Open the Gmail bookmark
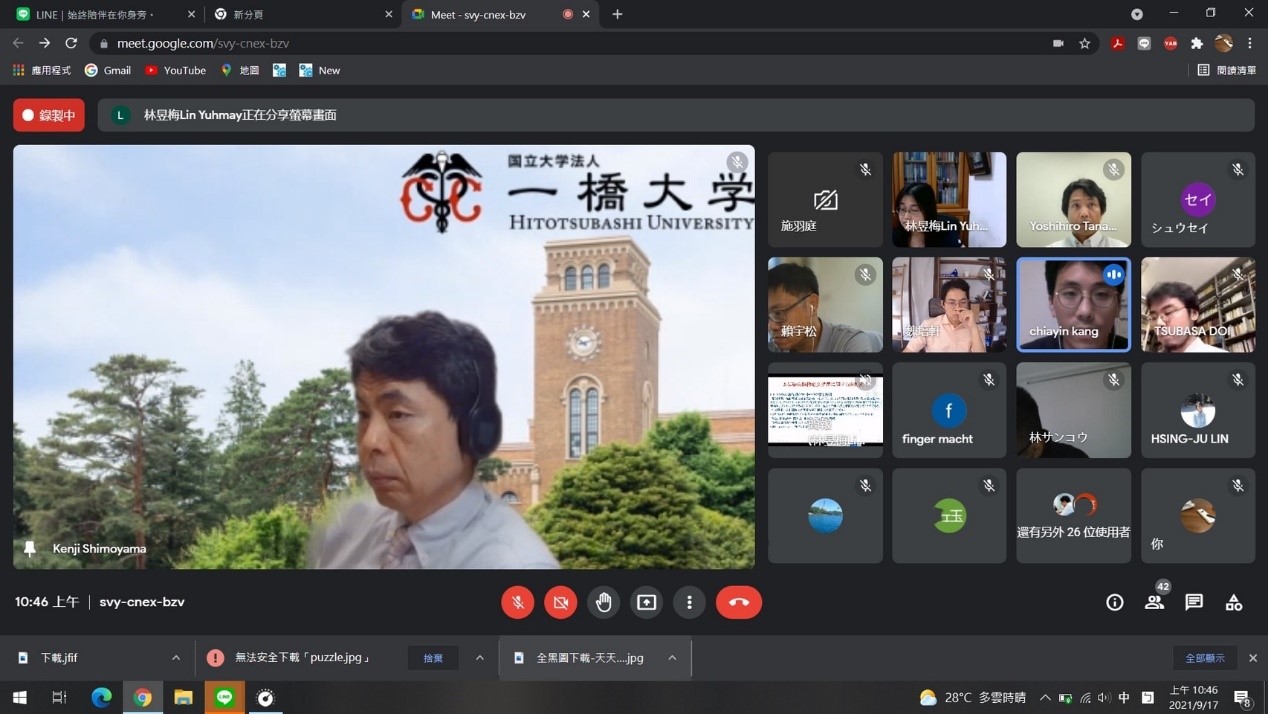 coord(108,70)
